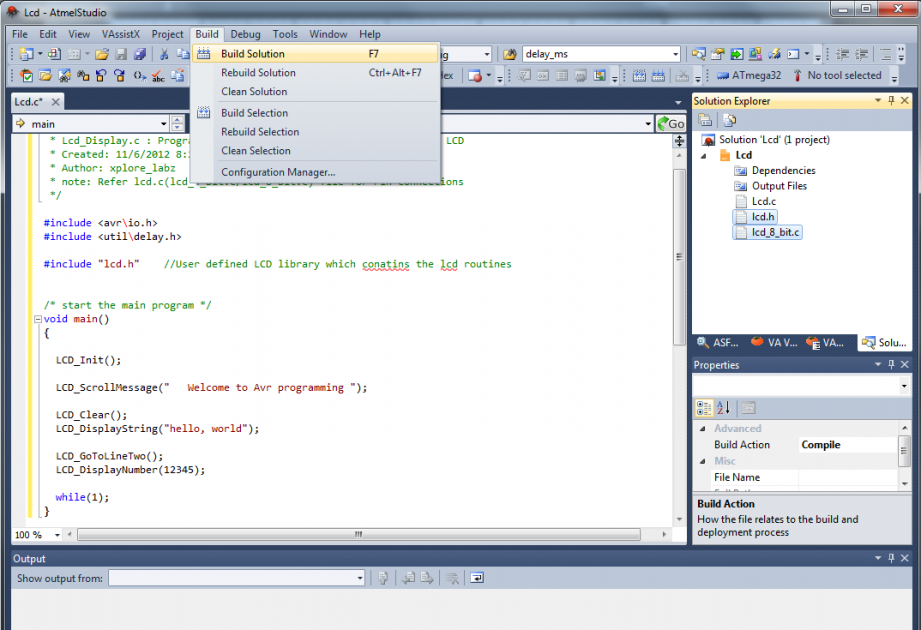Choose Build Solution from the menu

pyautogui.click(x=315, y=53)
